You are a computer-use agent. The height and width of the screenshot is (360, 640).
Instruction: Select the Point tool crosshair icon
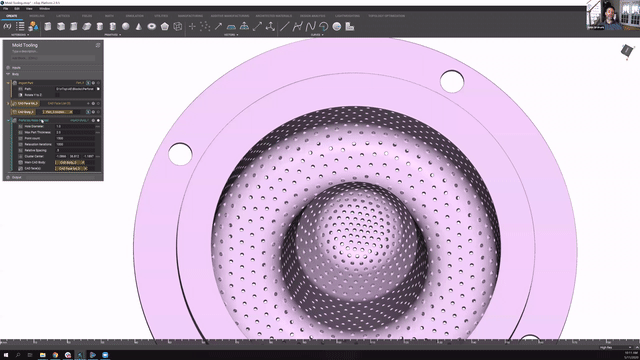tap(192, 27)
